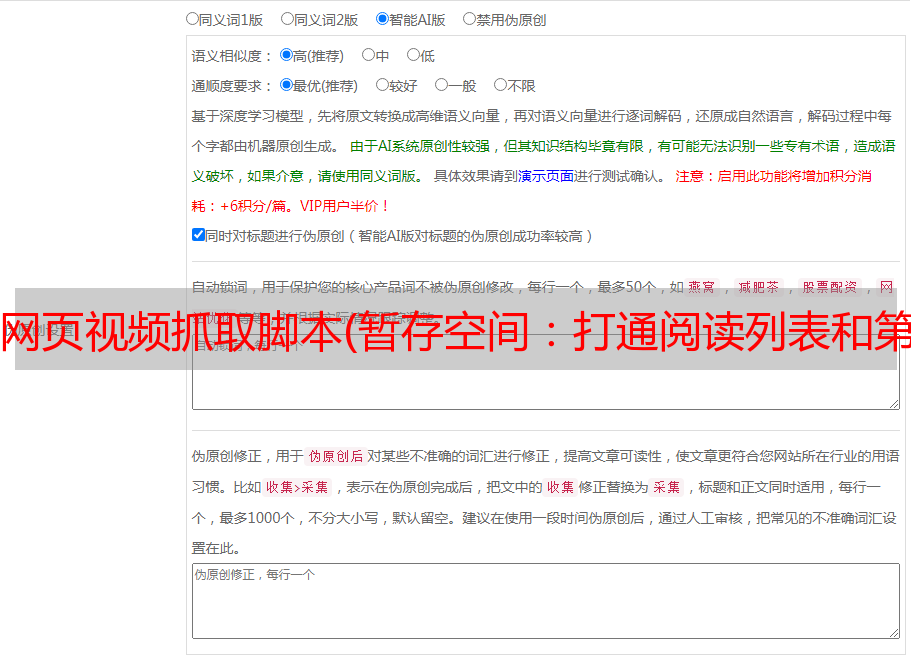911x658 pixels.
Task: Select 禁用伪原创 to disable rewriting
Action: [469, 18]
